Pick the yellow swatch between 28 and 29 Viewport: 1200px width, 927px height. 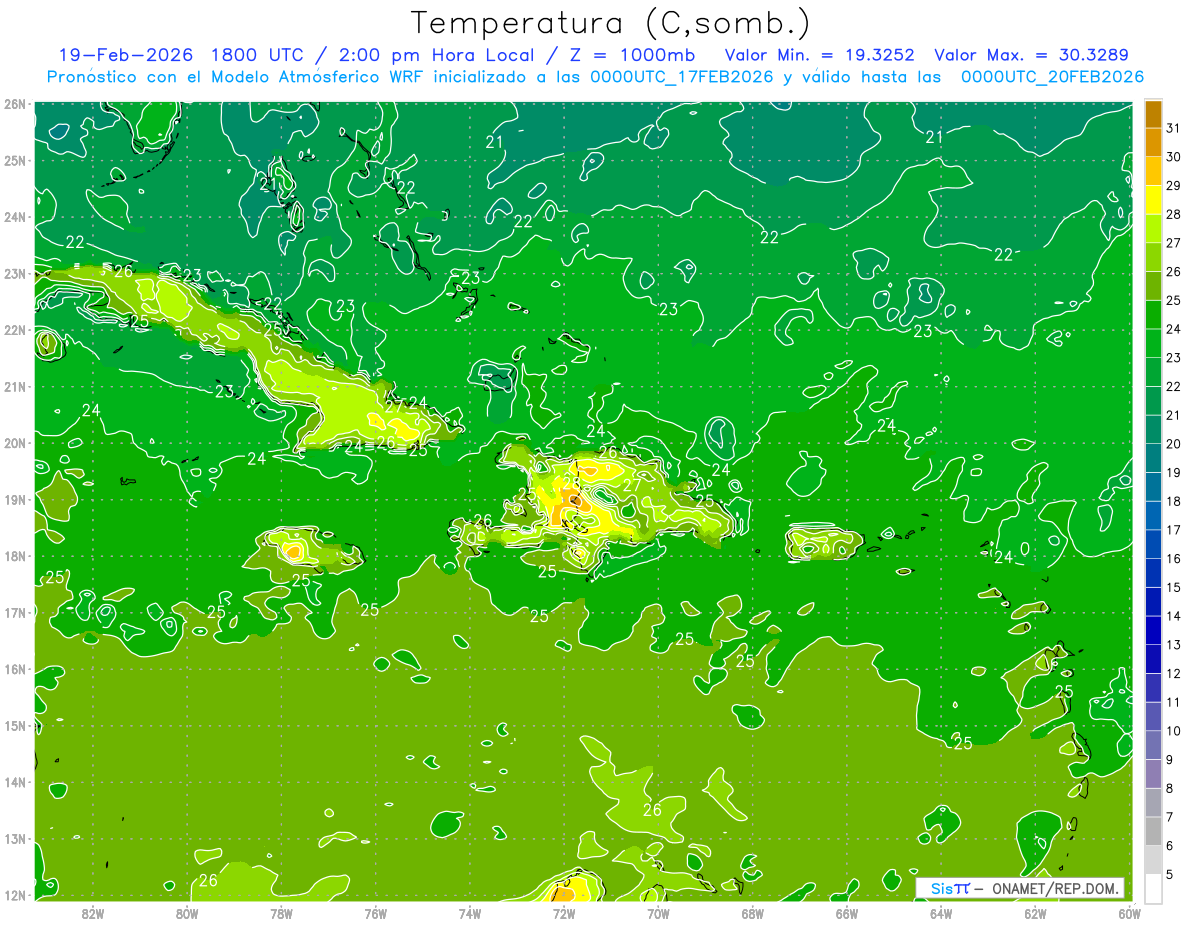point(1153,200)
